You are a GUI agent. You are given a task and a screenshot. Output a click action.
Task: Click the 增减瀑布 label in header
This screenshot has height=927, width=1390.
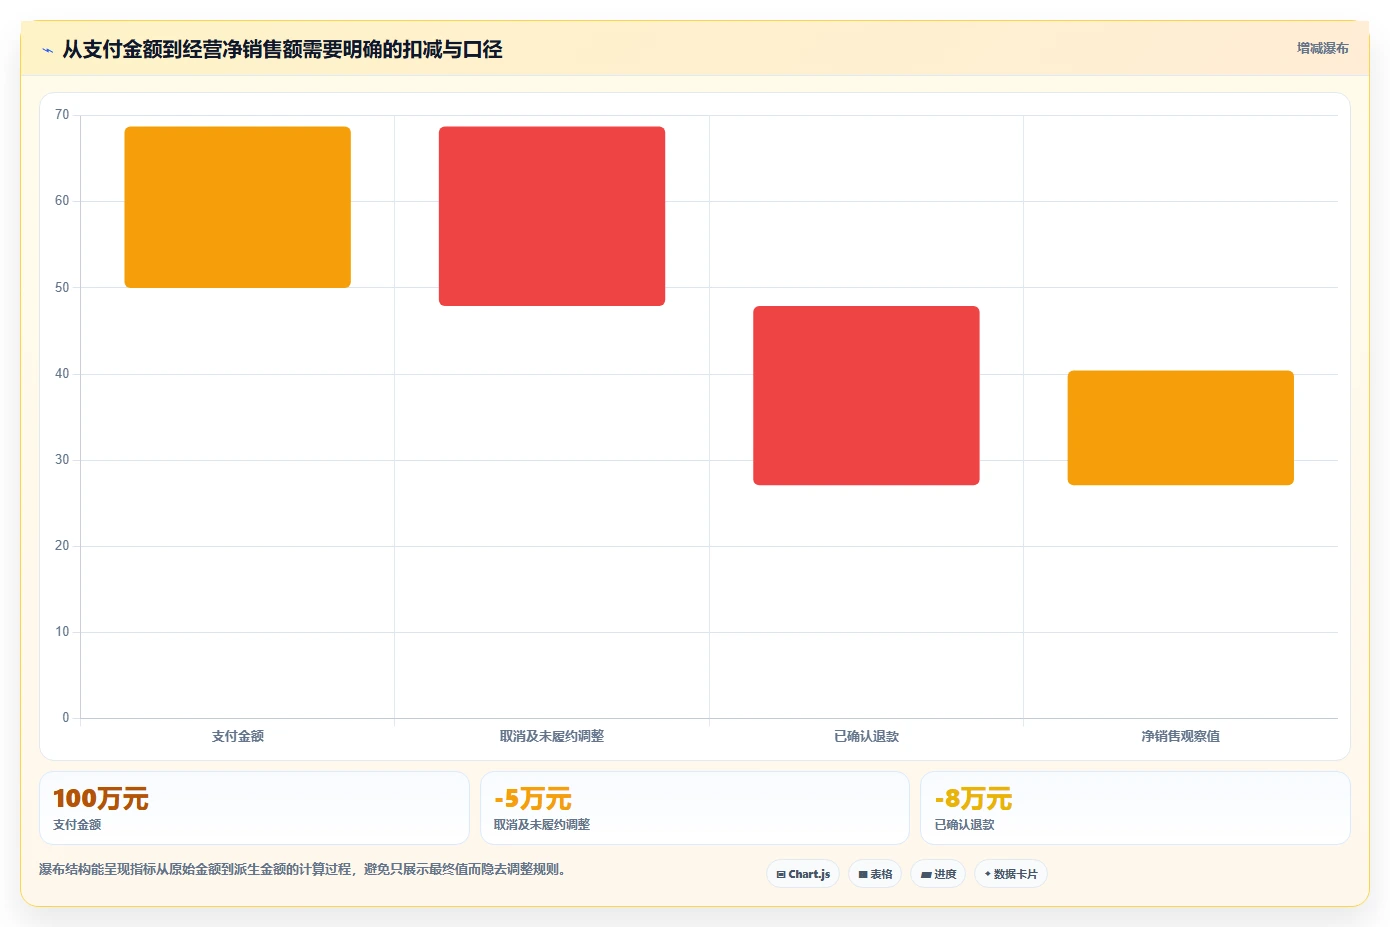coord(1322,48)
